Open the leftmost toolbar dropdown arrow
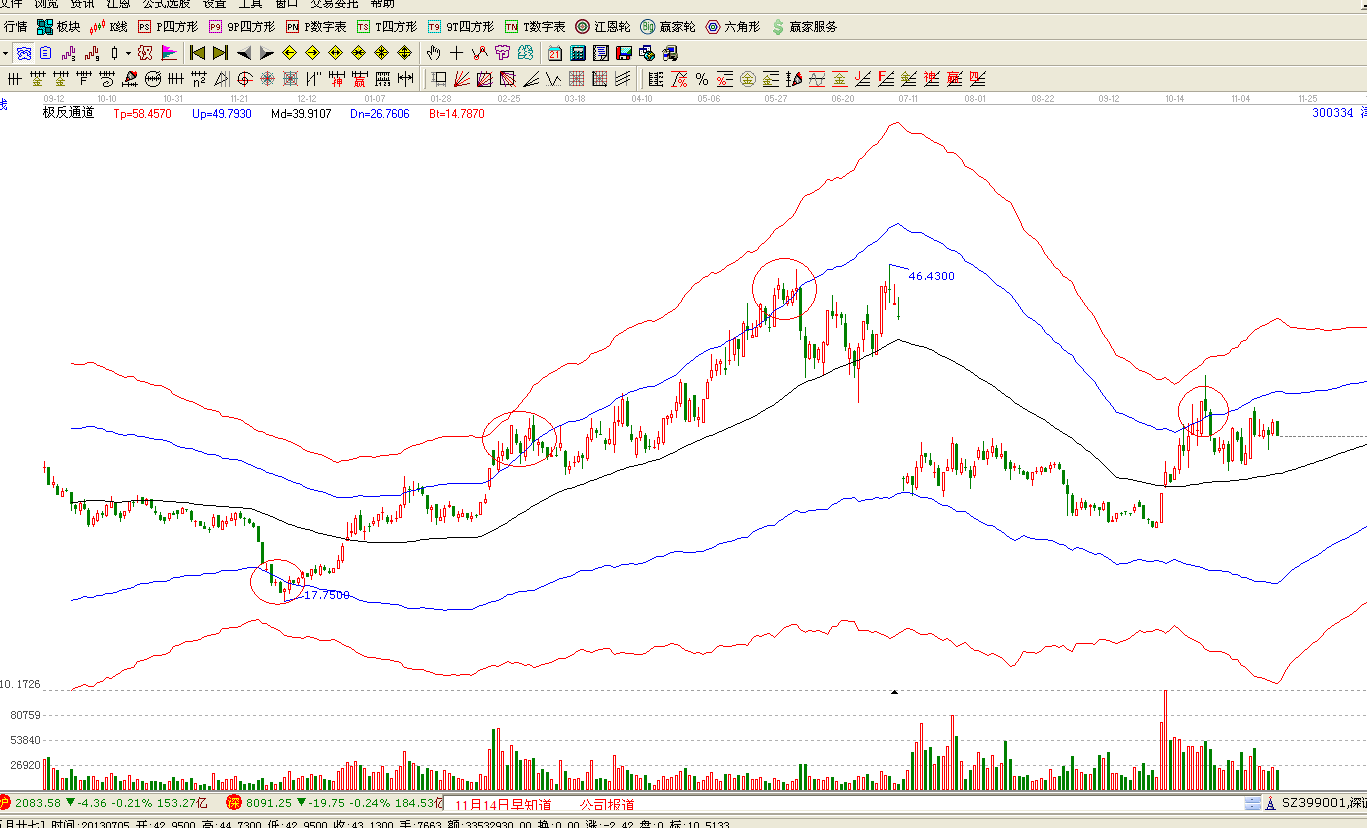Screen dimensions: 1367x828 [5, 53]
